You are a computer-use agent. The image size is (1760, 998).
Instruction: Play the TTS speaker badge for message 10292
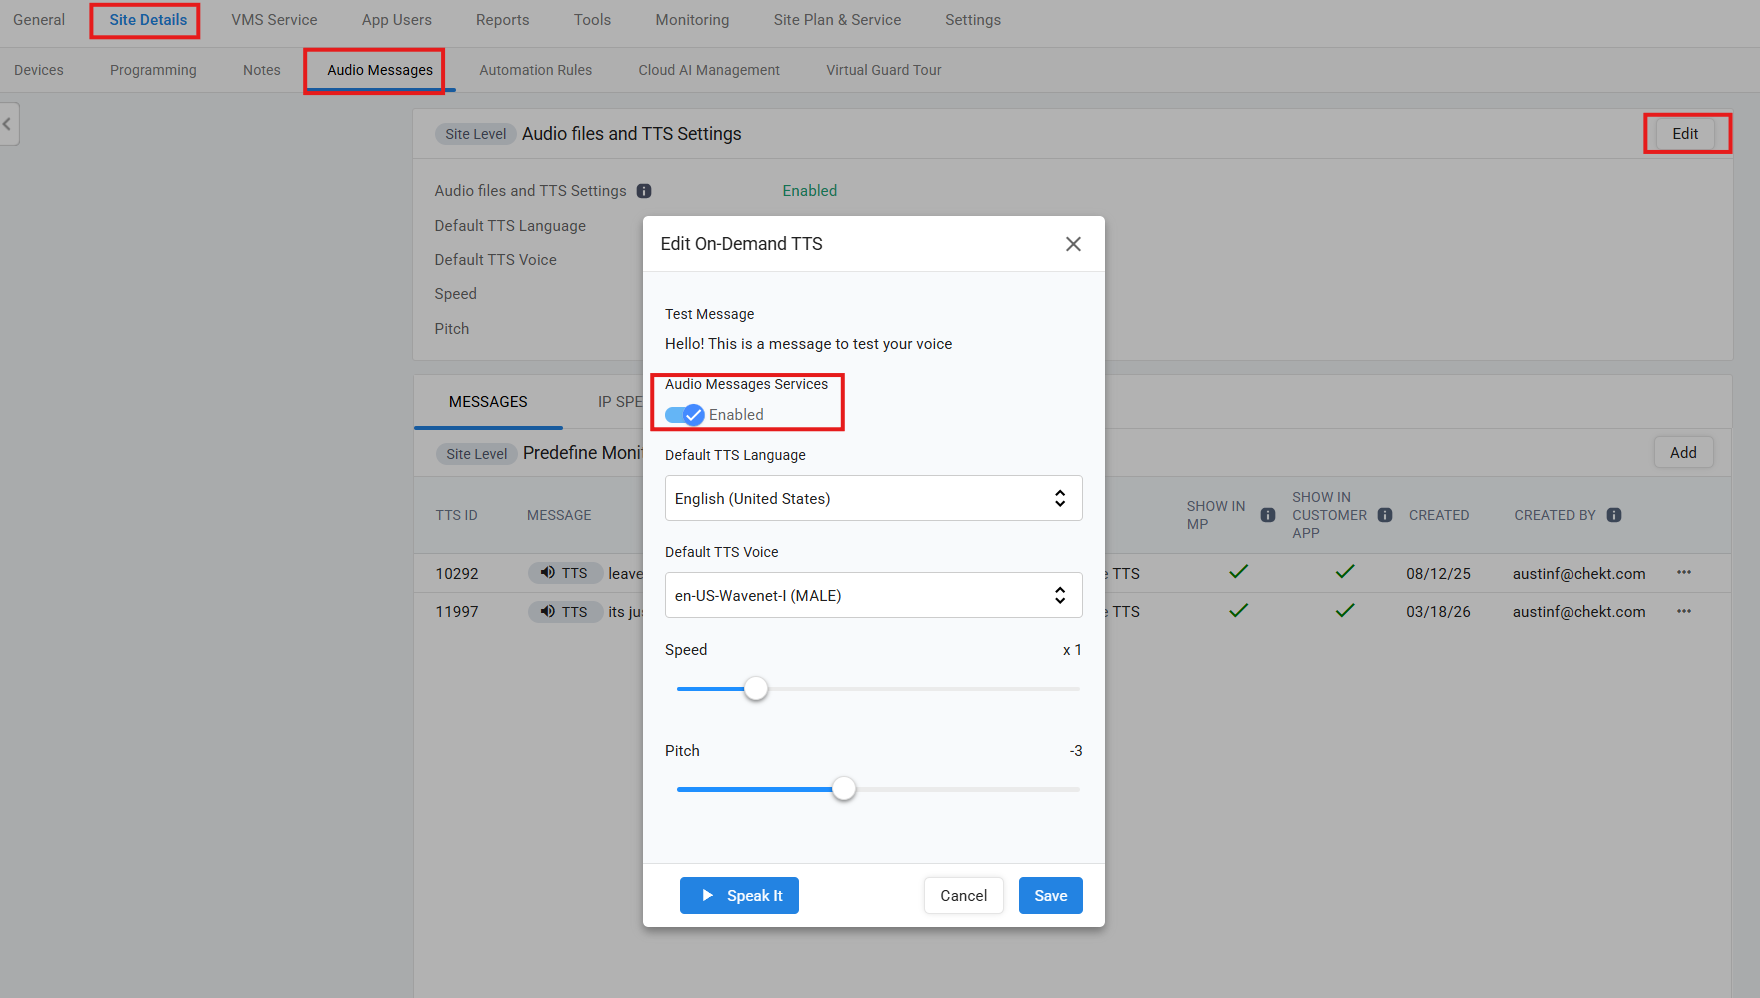click(x=564, y=573)
